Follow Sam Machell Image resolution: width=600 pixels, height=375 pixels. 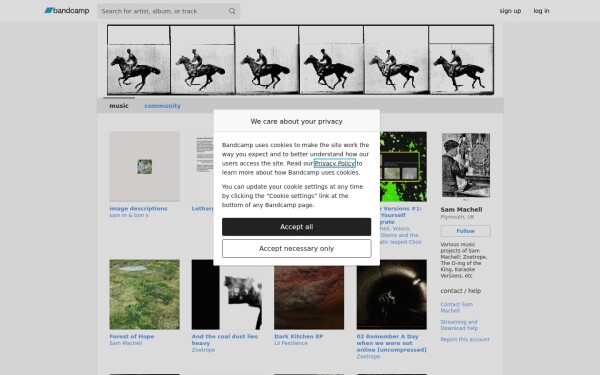click(465, 231)
